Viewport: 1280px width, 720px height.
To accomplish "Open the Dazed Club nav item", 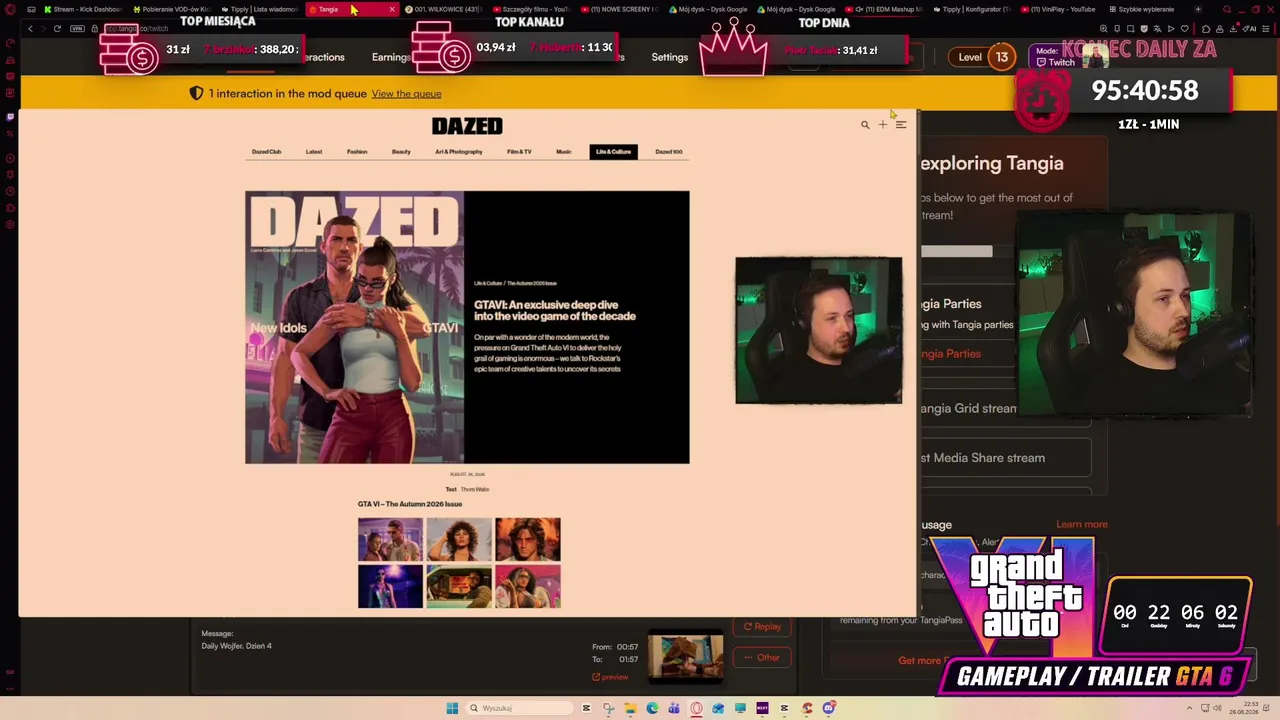I will pos(266,152).
